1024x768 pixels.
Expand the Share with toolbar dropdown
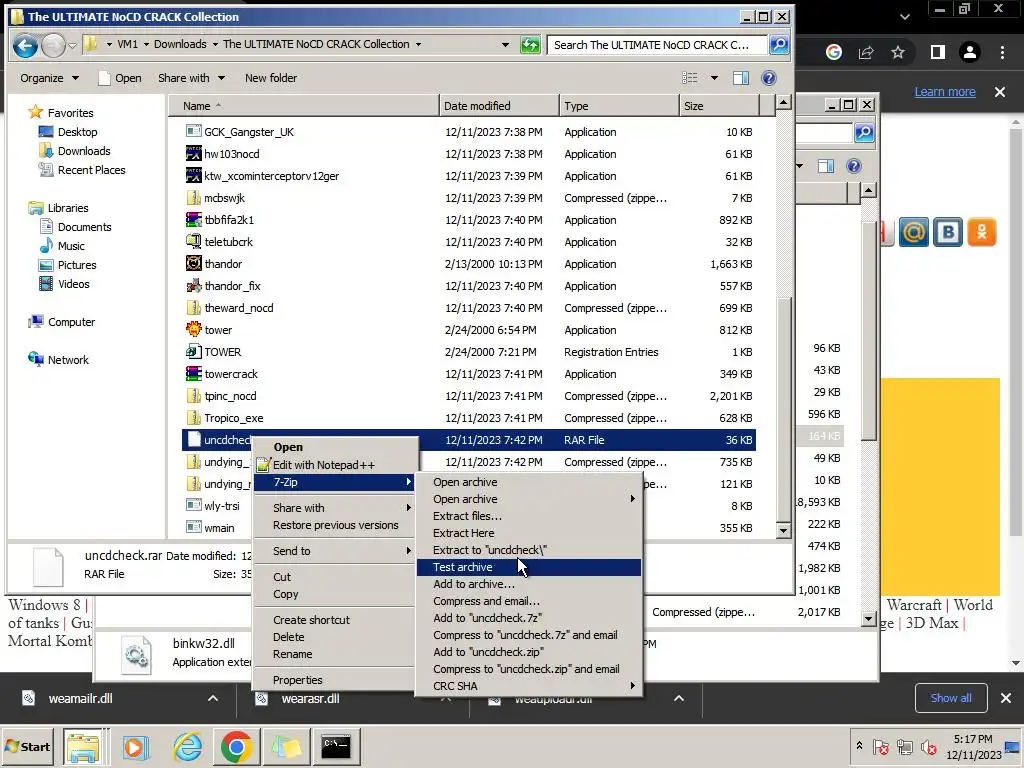pos(191,78)
